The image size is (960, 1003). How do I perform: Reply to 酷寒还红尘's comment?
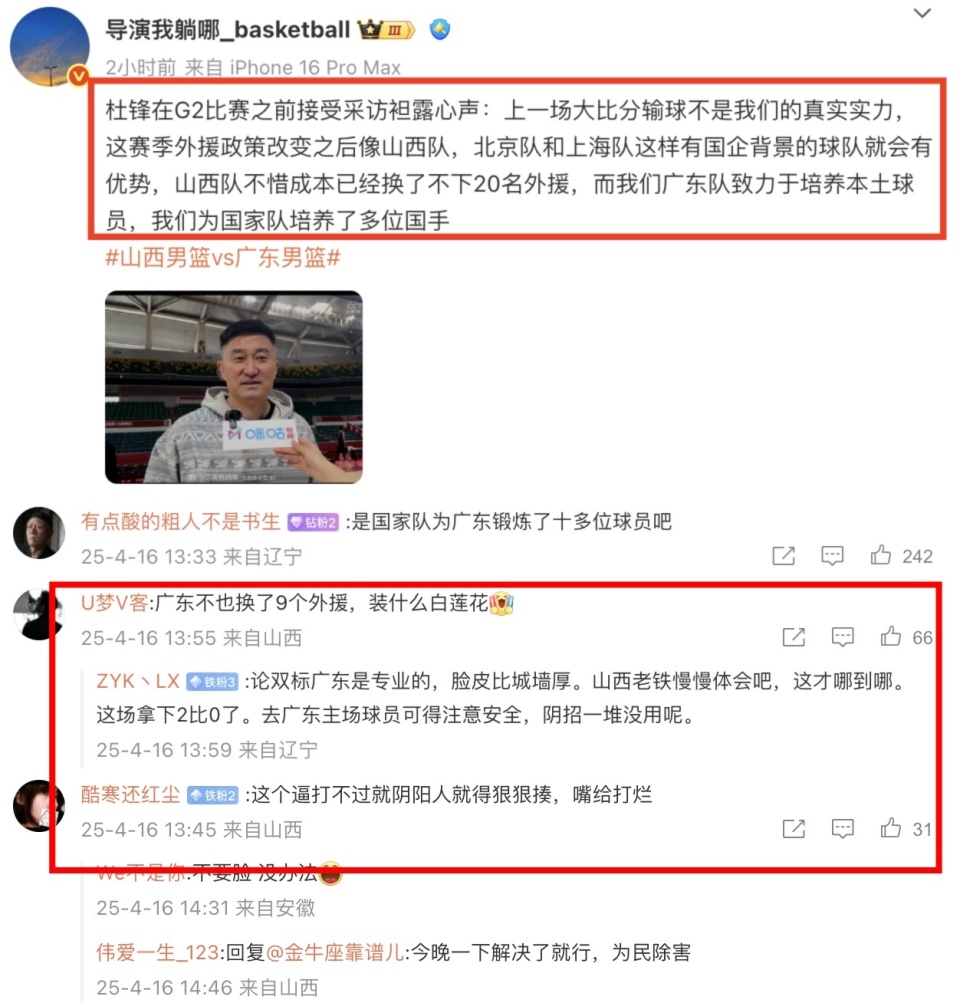842,828
